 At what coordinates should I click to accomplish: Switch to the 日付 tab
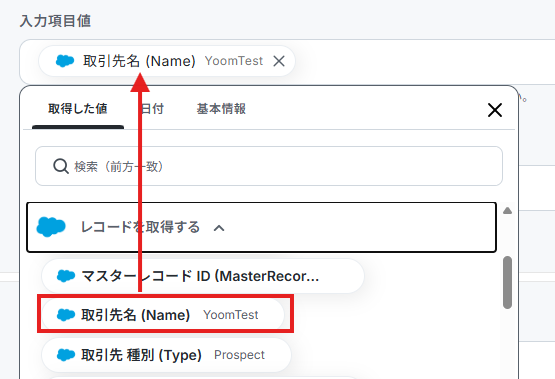pos(152,109)
